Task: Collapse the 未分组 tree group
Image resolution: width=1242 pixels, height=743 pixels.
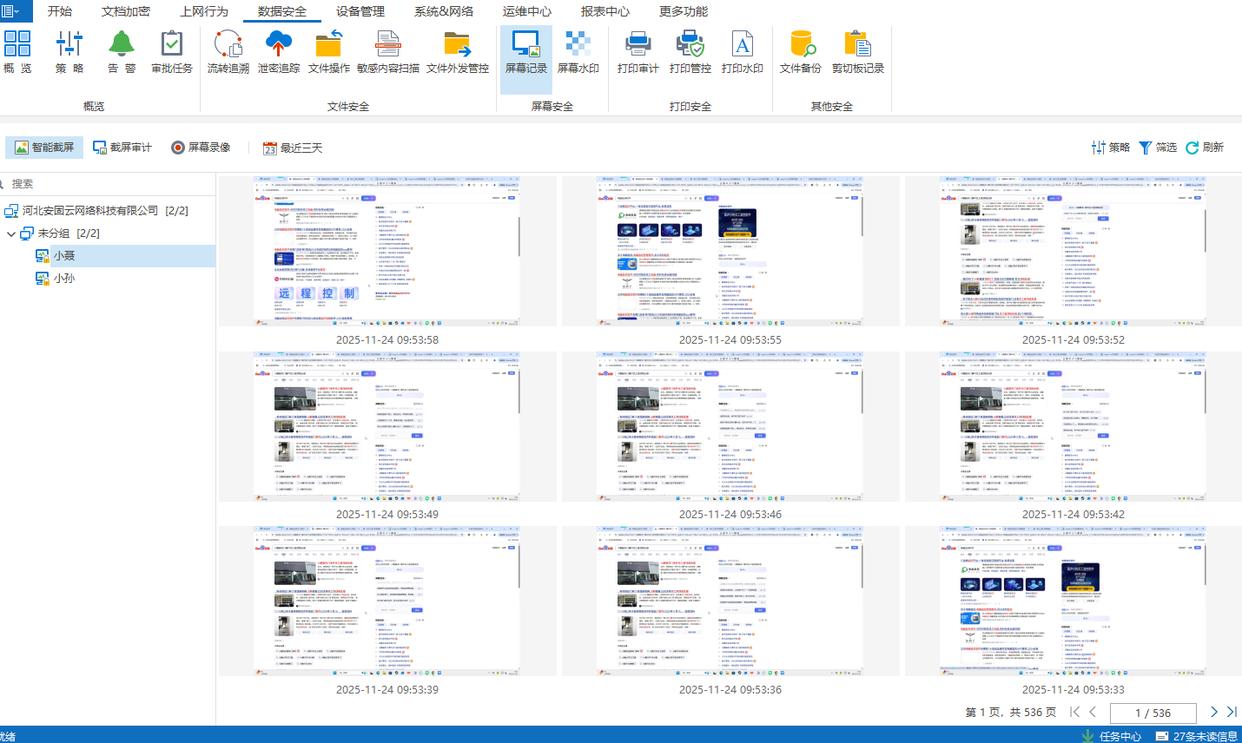Action: click(x=11, y=233)
